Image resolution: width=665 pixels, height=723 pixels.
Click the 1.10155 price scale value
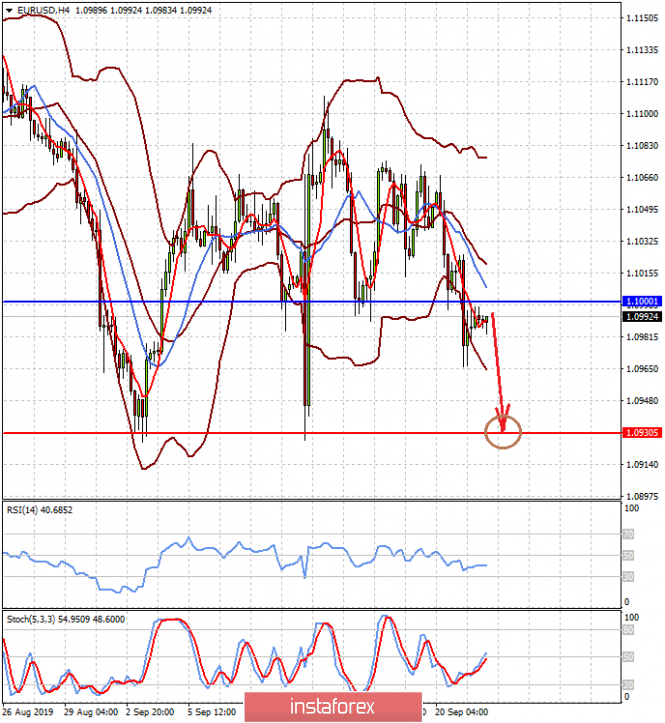(642, 273)
